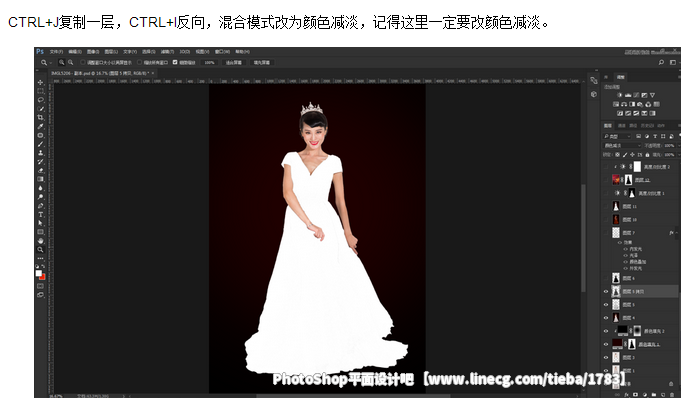The width and height of the screenshot is (681, 398).
Task: Click the Zoom In option icon
Action: [x=62, y=63]
